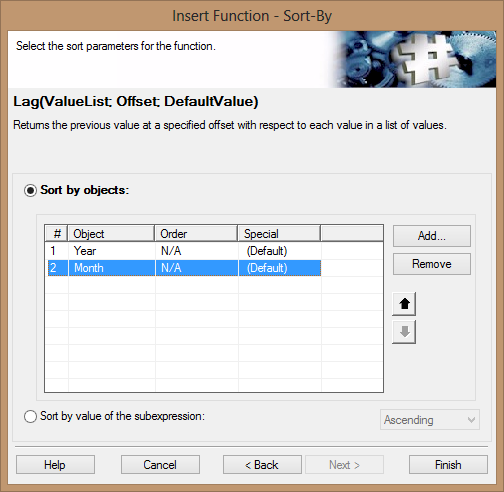504x492 pixels.
Task: Open the Ascending order dropdown
Action: [x=430, y=420]
